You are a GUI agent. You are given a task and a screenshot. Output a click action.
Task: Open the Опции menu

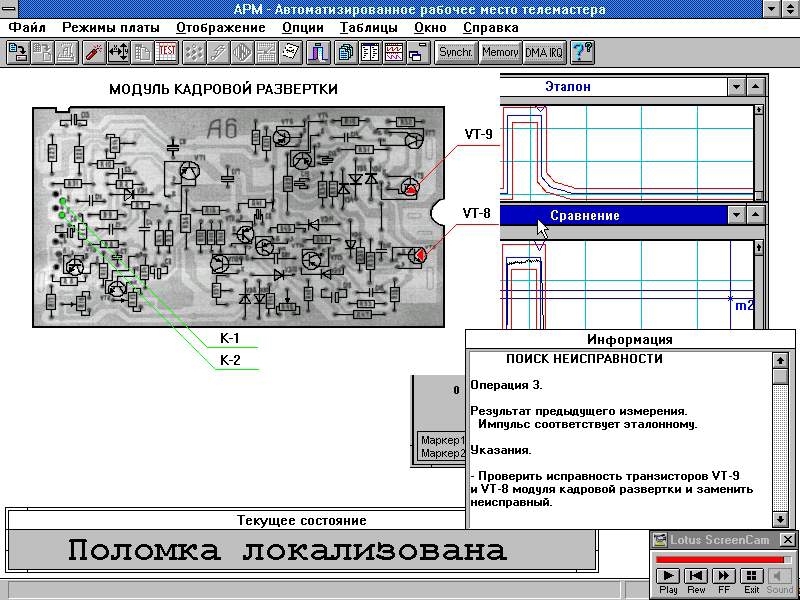pyautogui.click(x=303, y=28)
